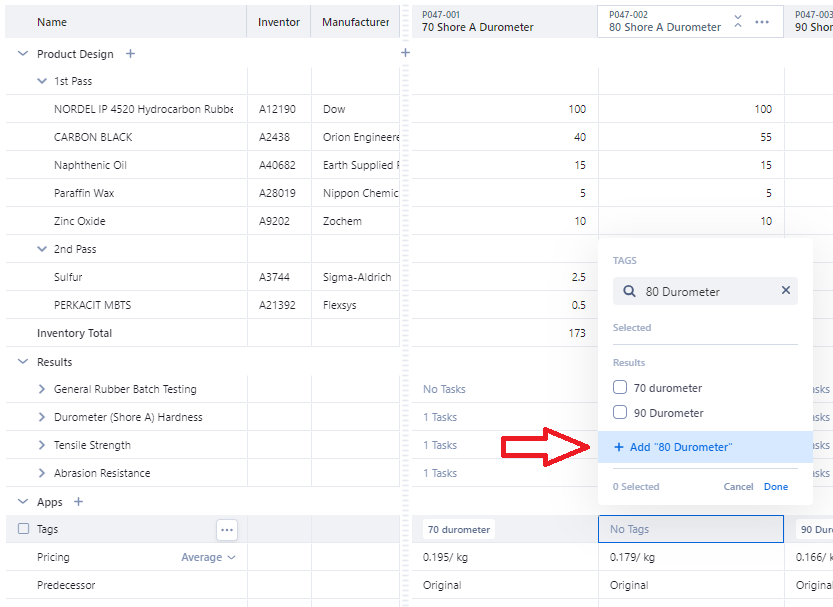
Task: Select Add "80 Durometer" option
Action: [680, 447]
